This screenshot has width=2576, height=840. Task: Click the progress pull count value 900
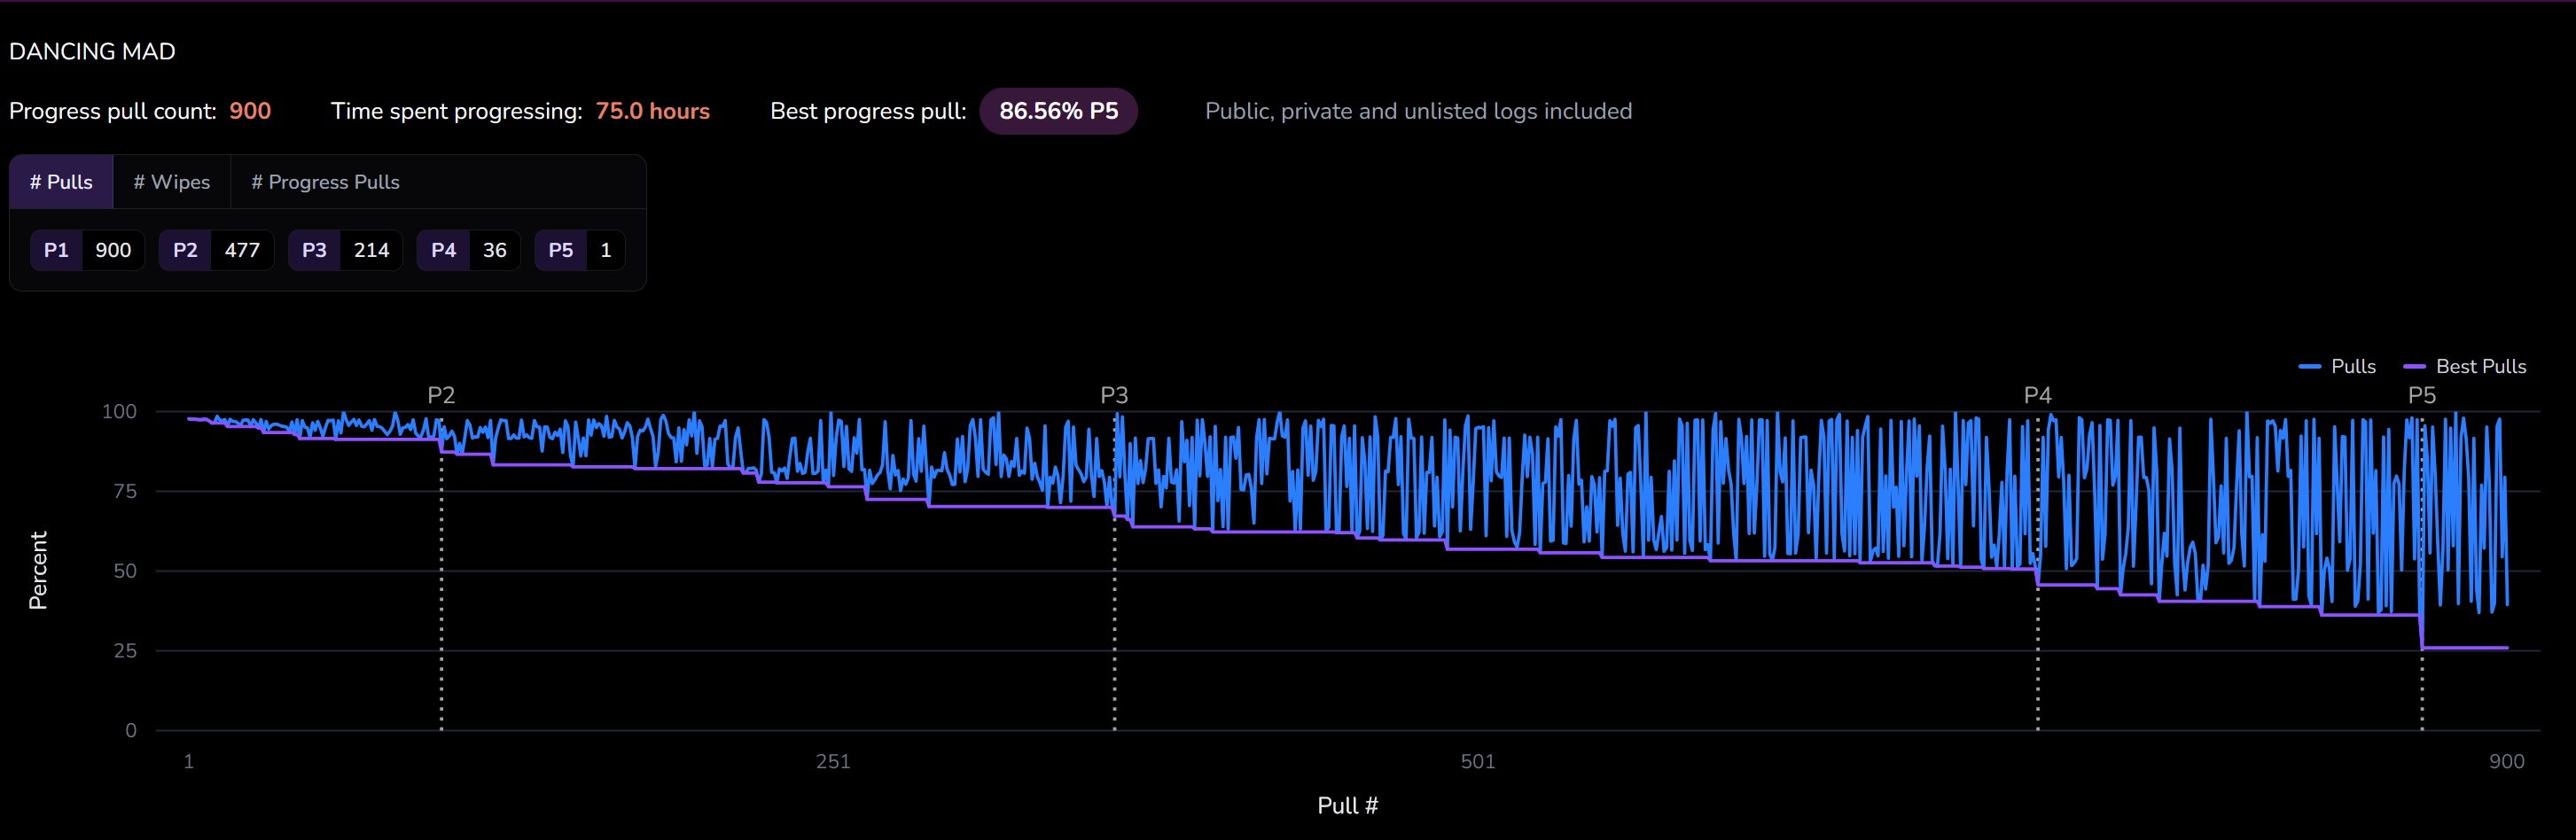tap(250, 111)
